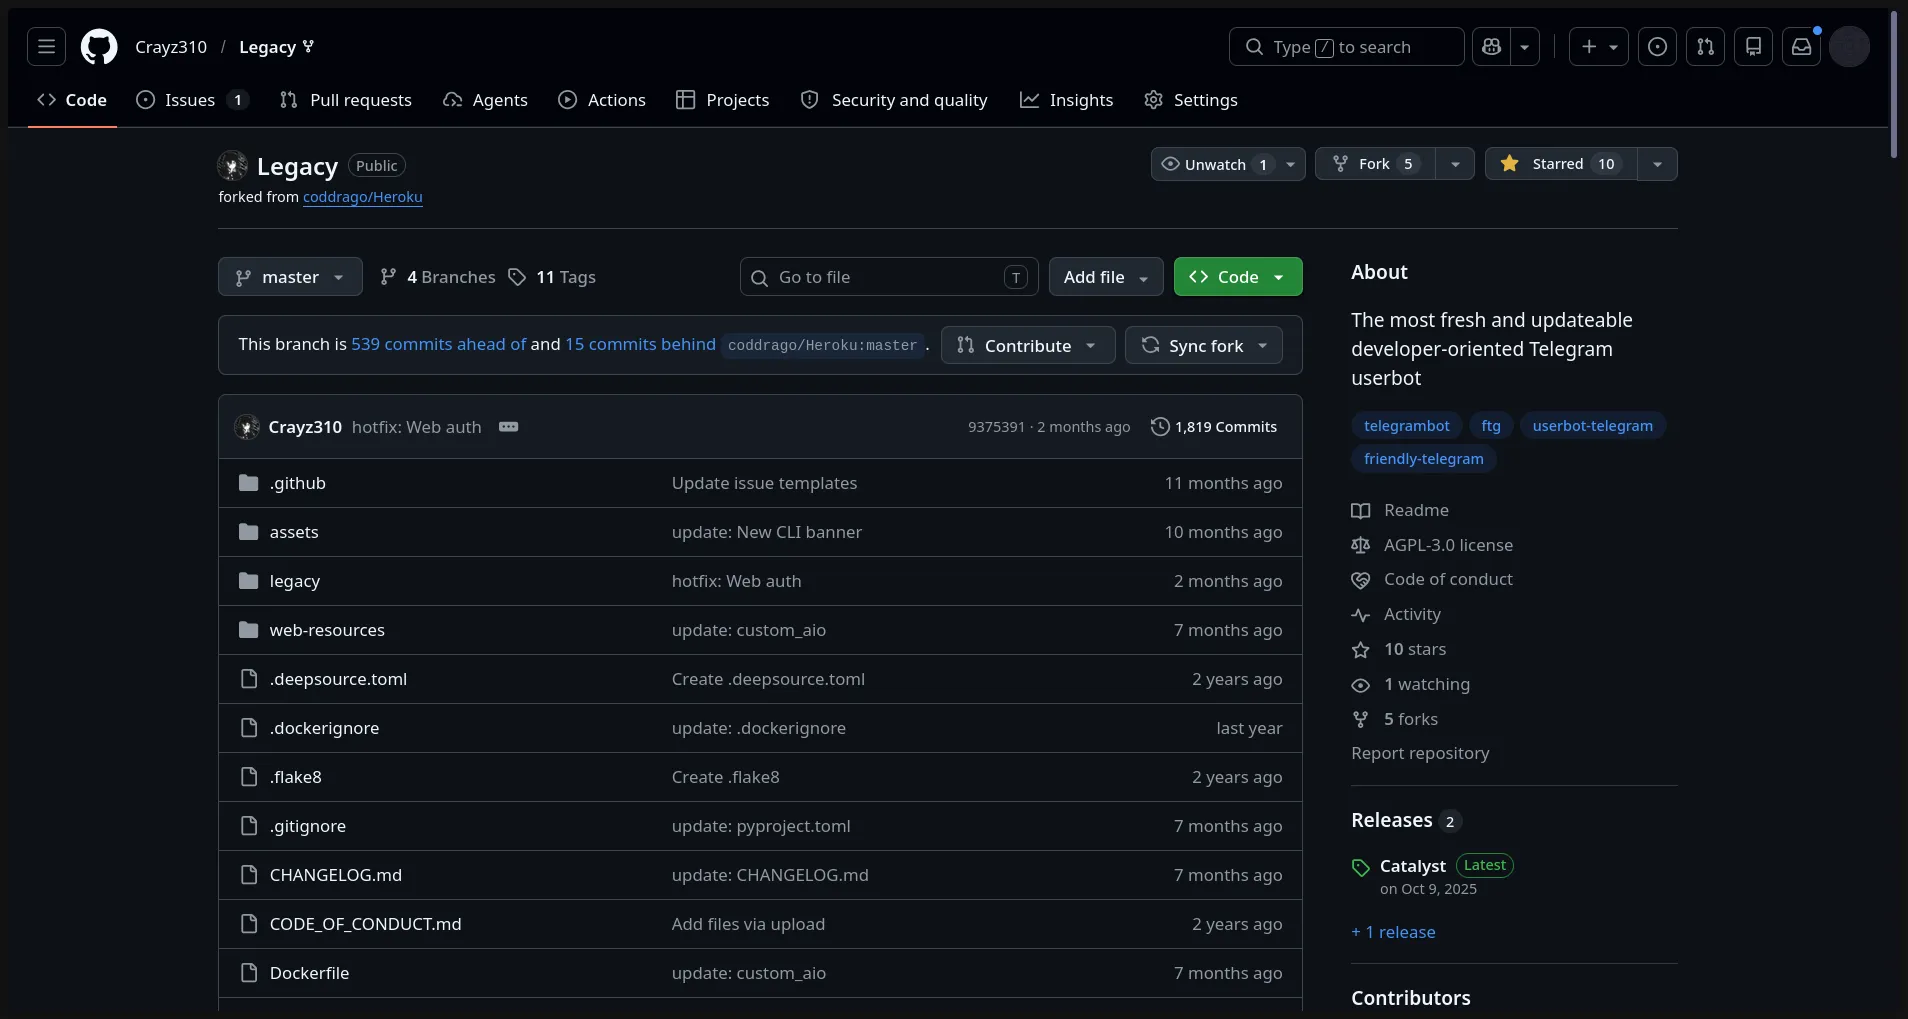Switch to Security and quality tab
Viewport: 1908px width, 1019px height.
894,100
